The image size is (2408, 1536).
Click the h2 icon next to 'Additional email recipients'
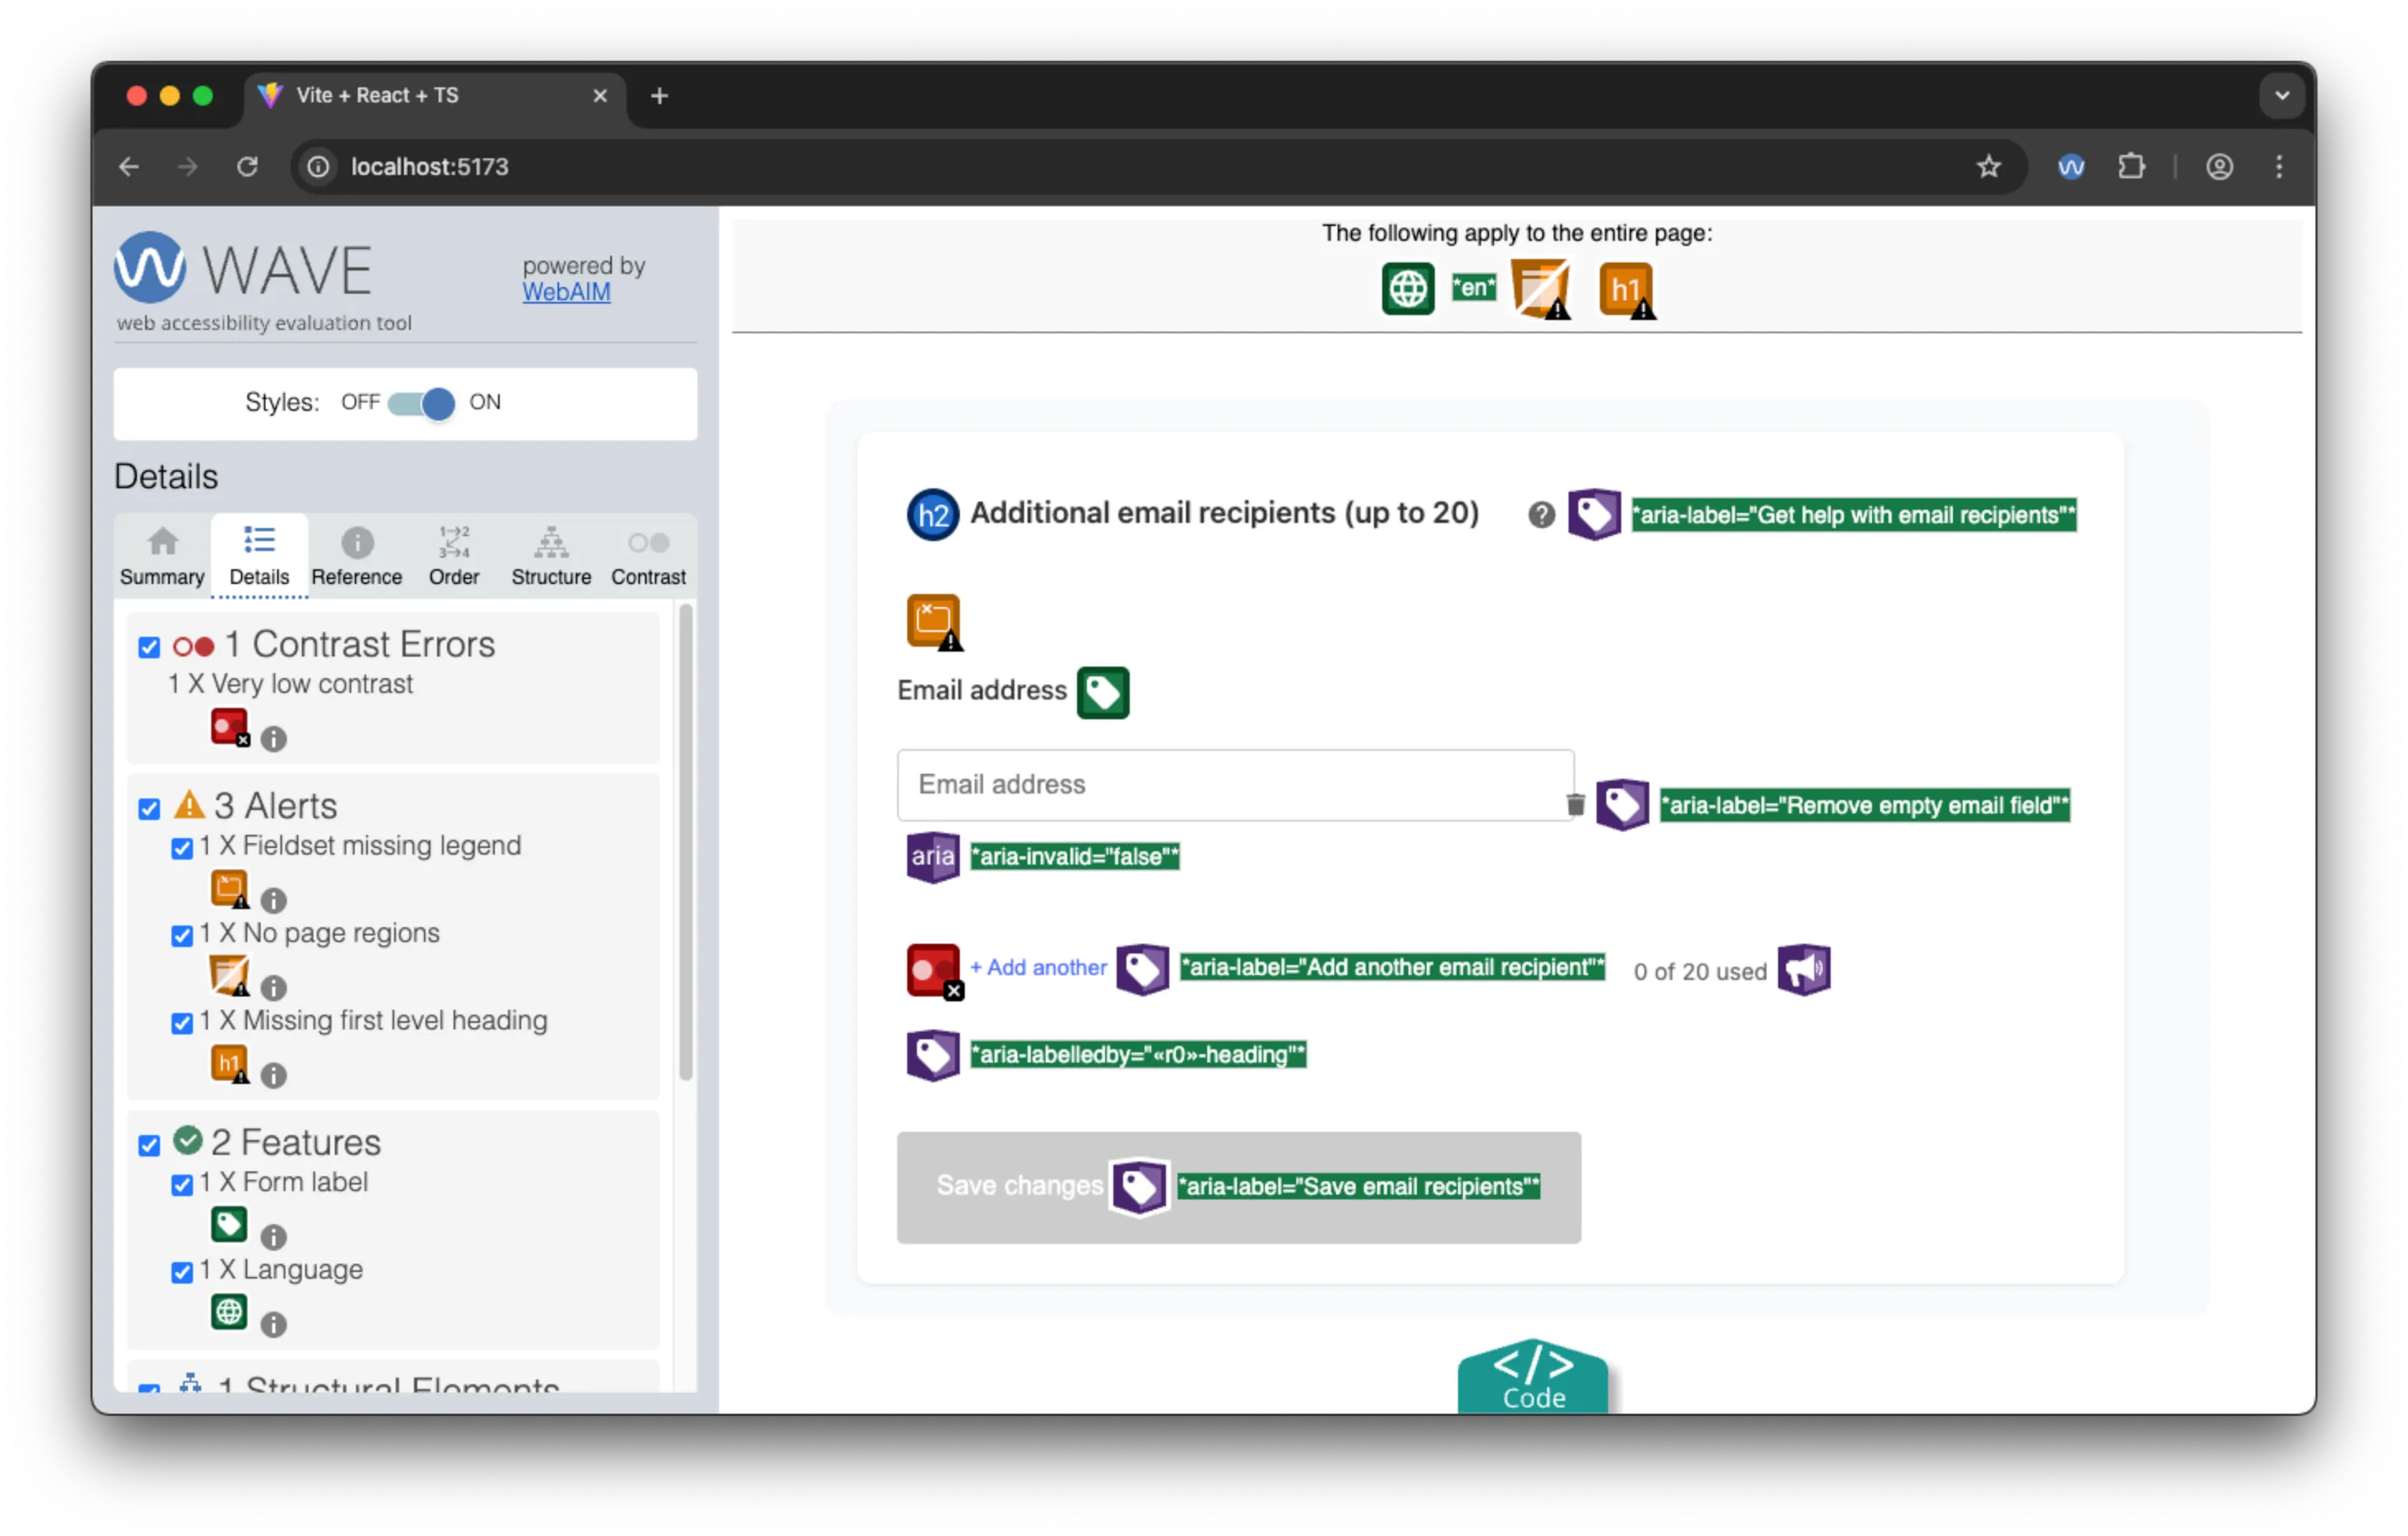pos(931,514)
